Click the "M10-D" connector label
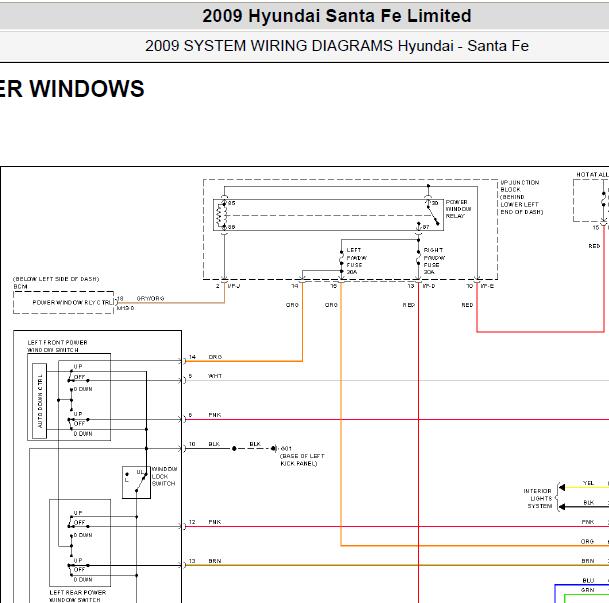The width and height of the screenshot is (609, 603). tap(125, 308)
